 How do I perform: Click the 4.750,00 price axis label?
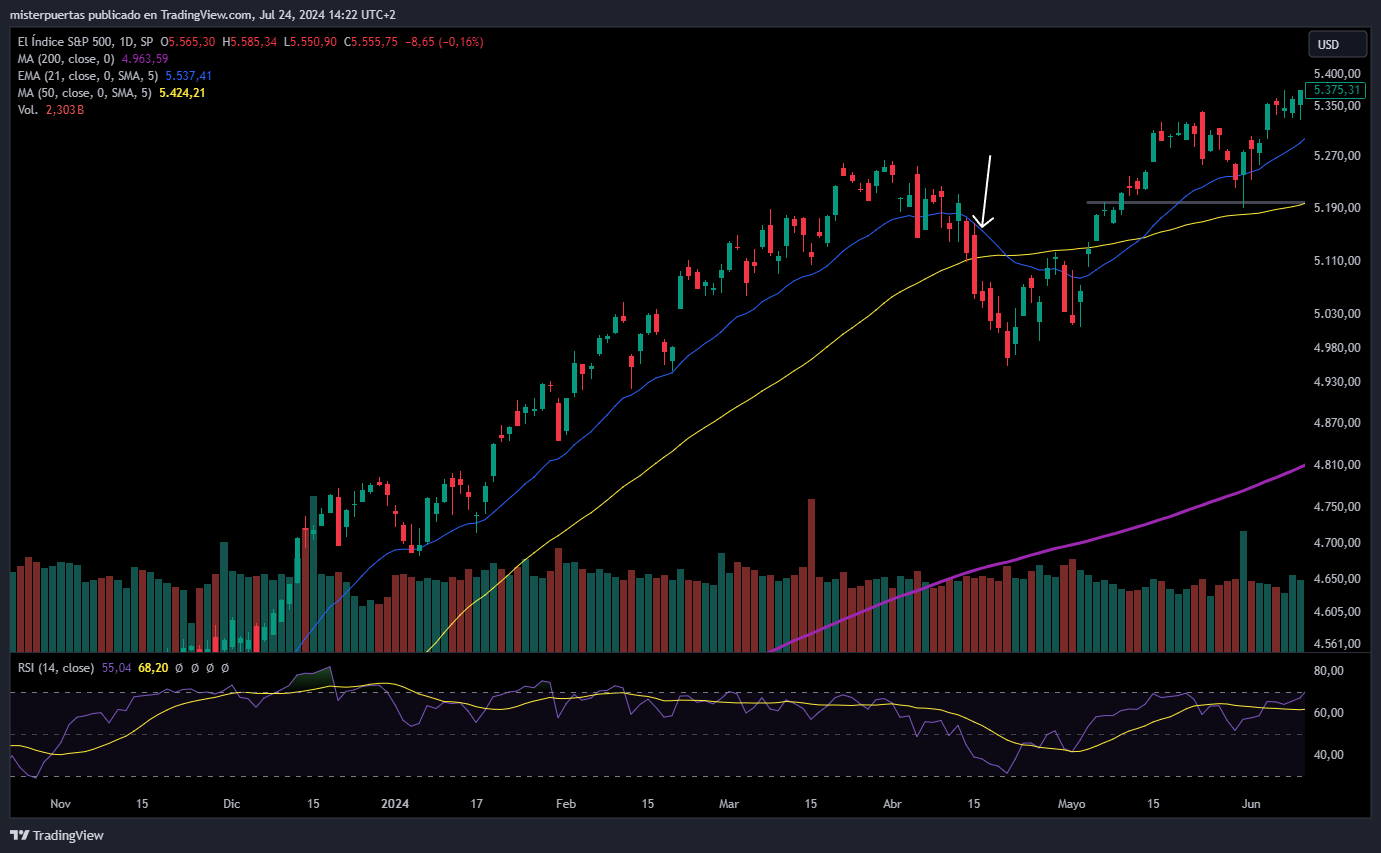1338,507
